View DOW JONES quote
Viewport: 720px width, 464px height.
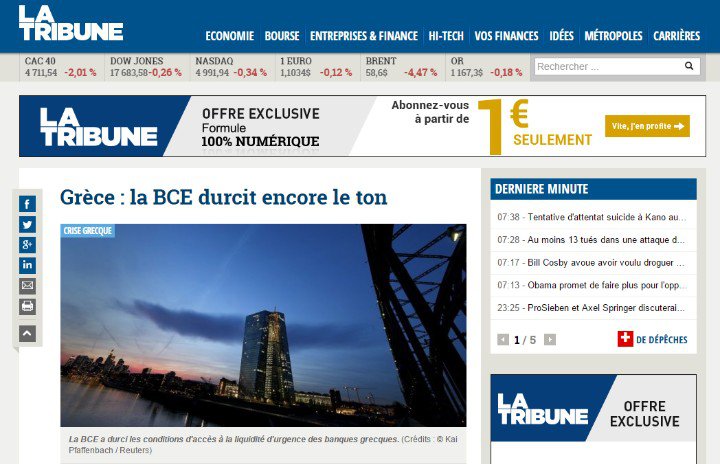146,67
